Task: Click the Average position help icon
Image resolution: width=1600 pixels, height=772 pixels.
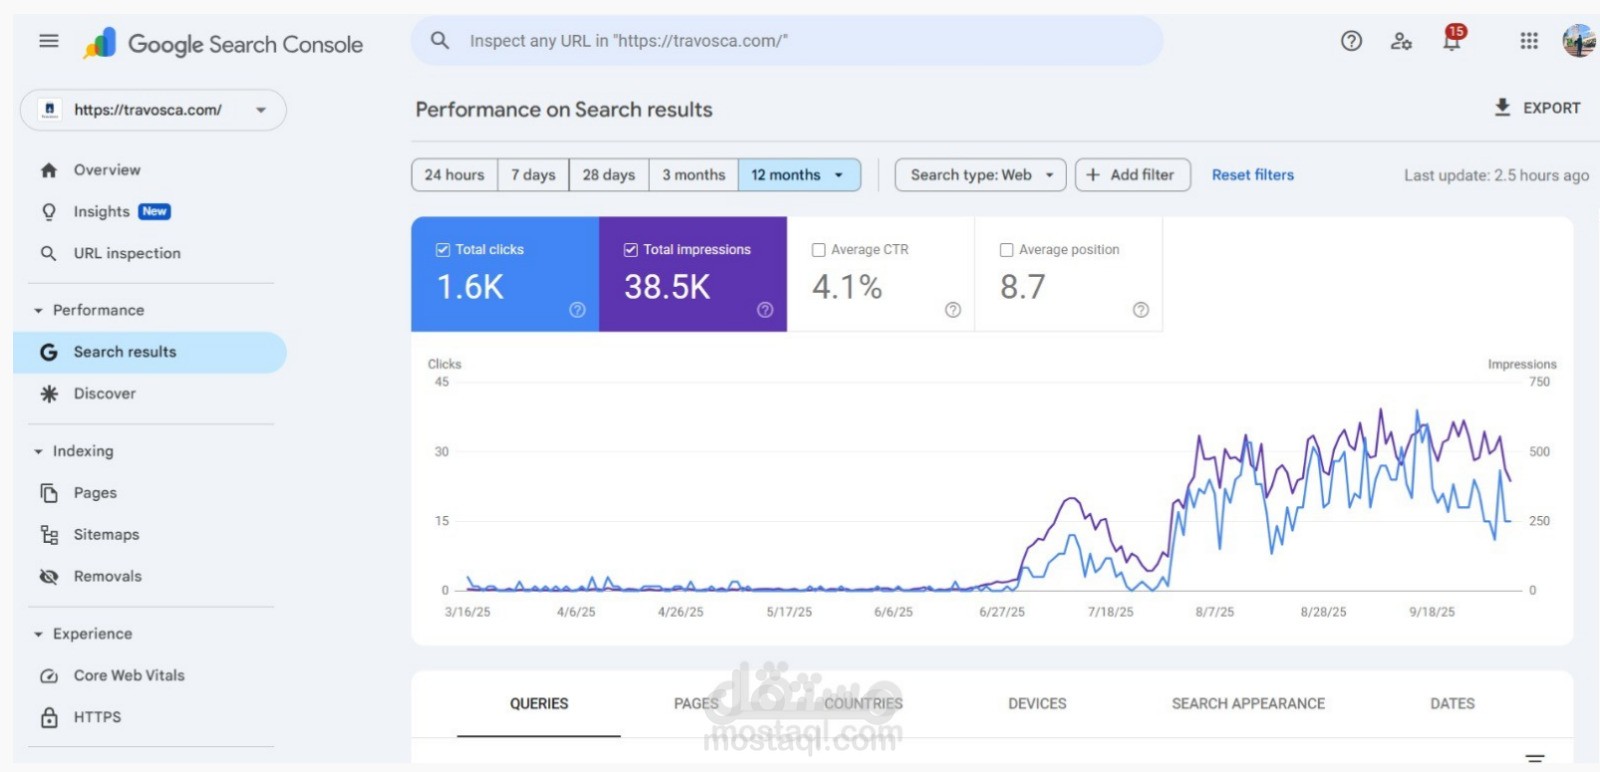Action: click(x=1141, y=310)
